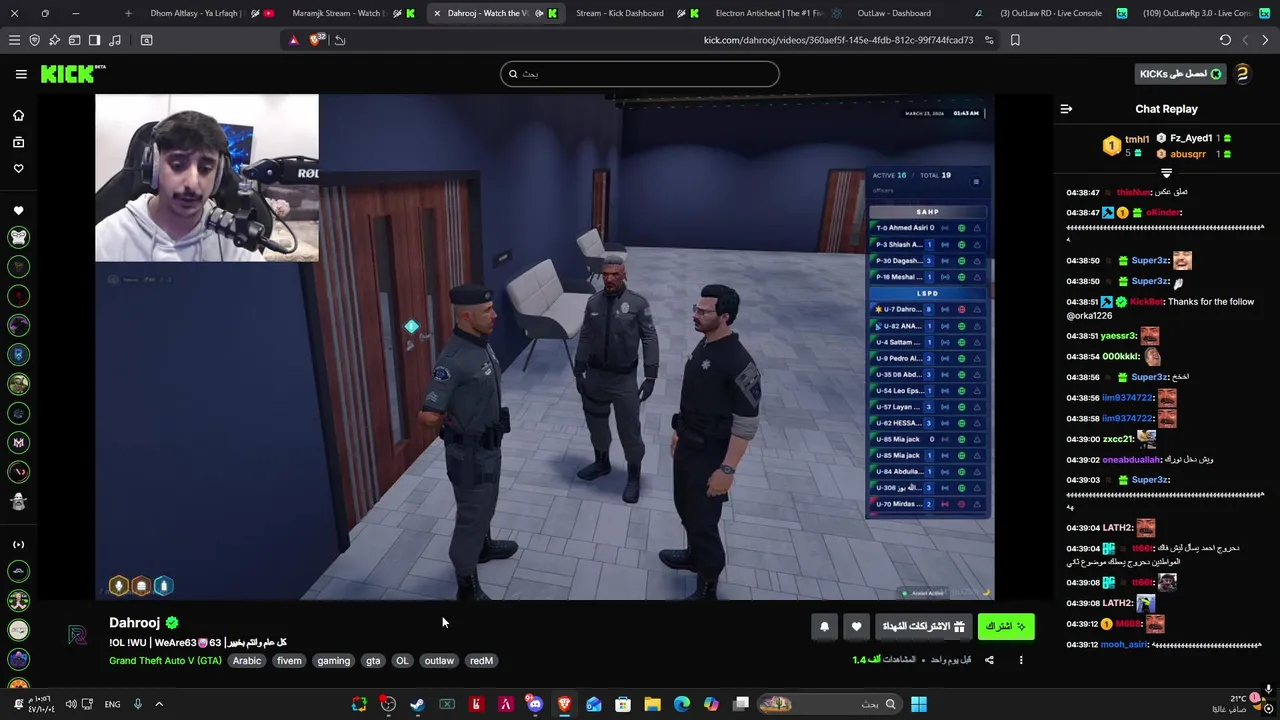This screenshot has height=720, width=1280.
Task: Click the Kick logo in the header
Action: tap(72, 74)
